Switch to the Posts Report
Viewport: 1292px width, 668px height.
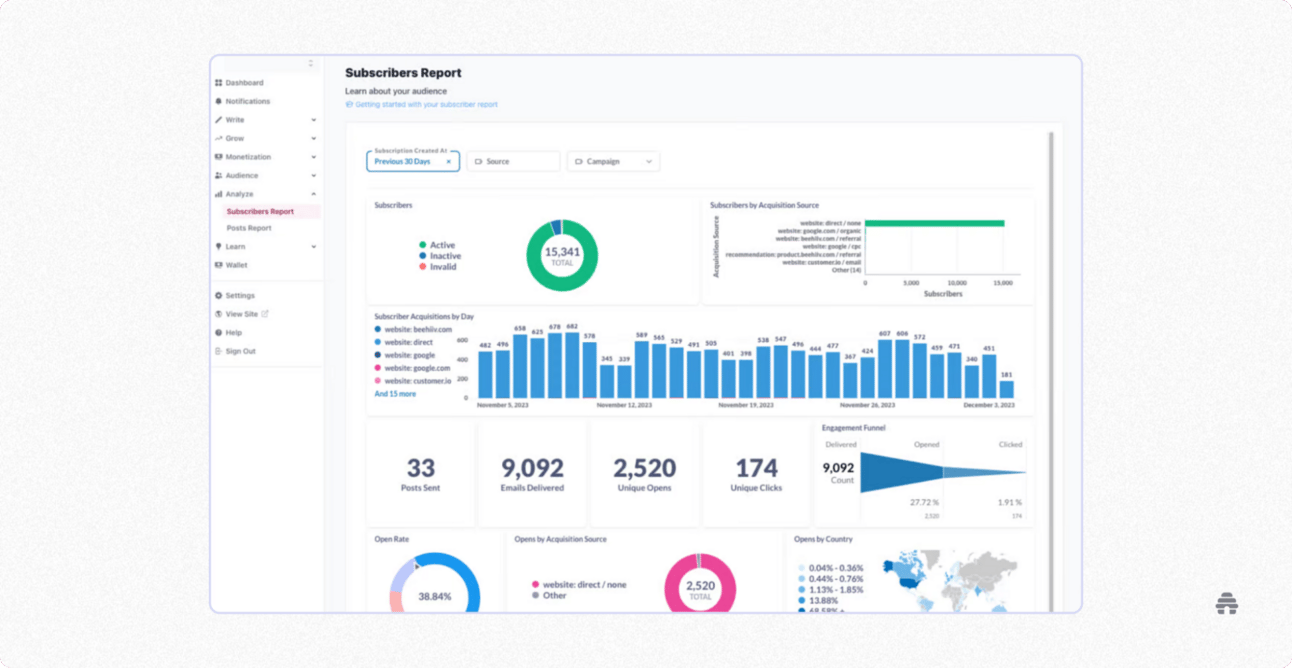pyautogui.click(x=248, y=228)
